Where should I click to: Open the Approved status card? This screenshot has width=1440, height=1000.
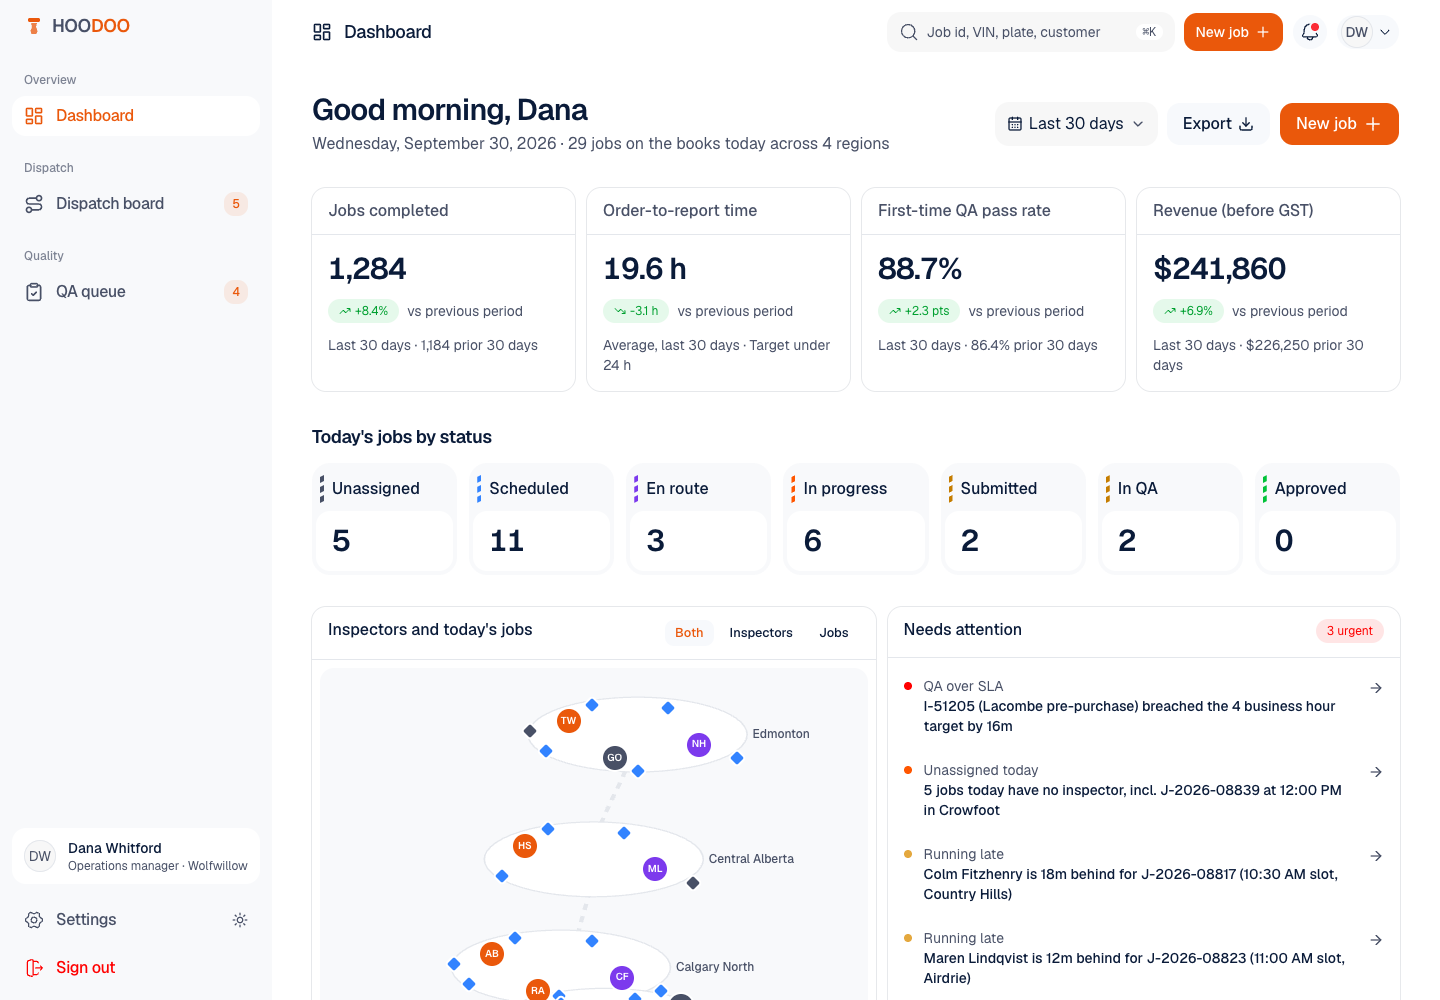tap(1327, 519)
